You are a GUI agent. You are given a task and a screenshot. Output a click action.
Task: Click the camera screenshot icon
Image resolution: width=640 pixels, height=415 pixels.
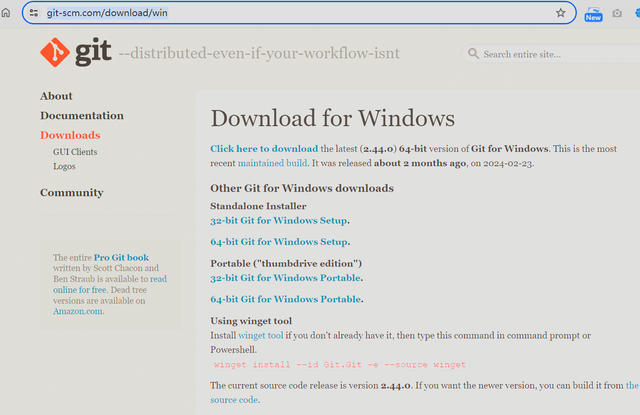pyautogui.click(x=617, y=13)
